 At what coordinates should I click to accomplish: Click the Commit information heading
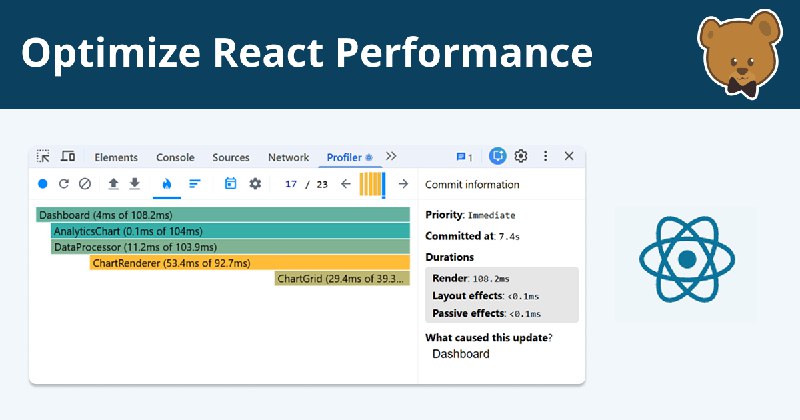[472, 185]
